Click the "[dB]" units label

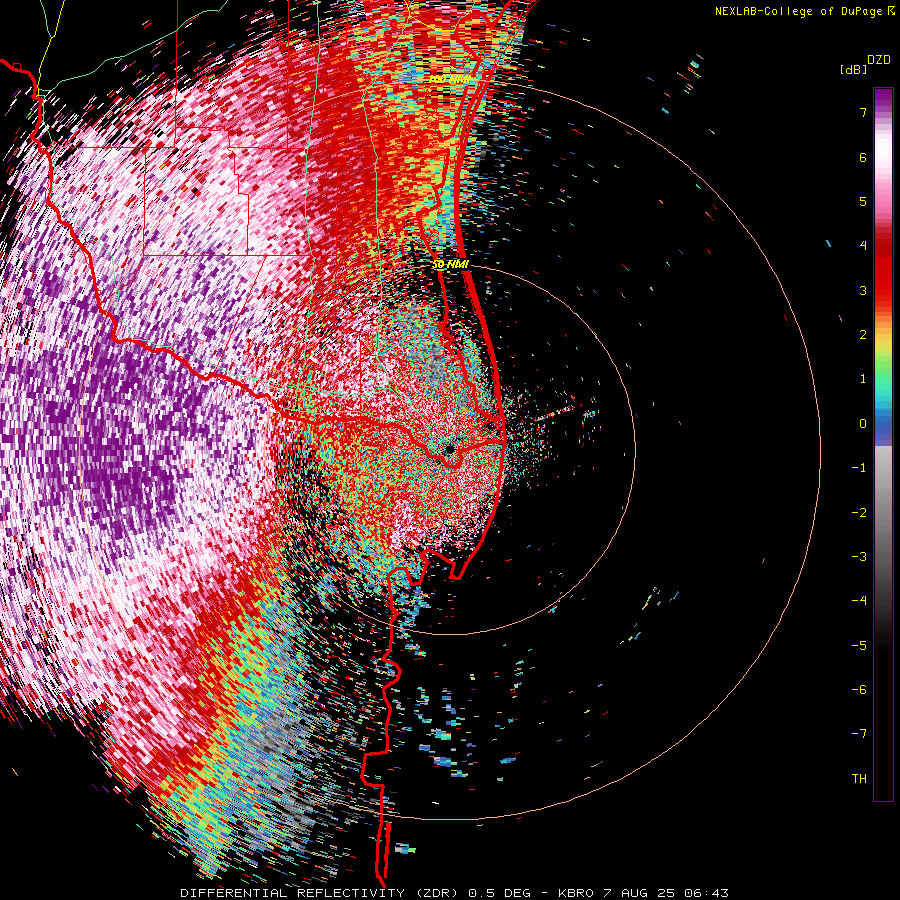point(853,69)
